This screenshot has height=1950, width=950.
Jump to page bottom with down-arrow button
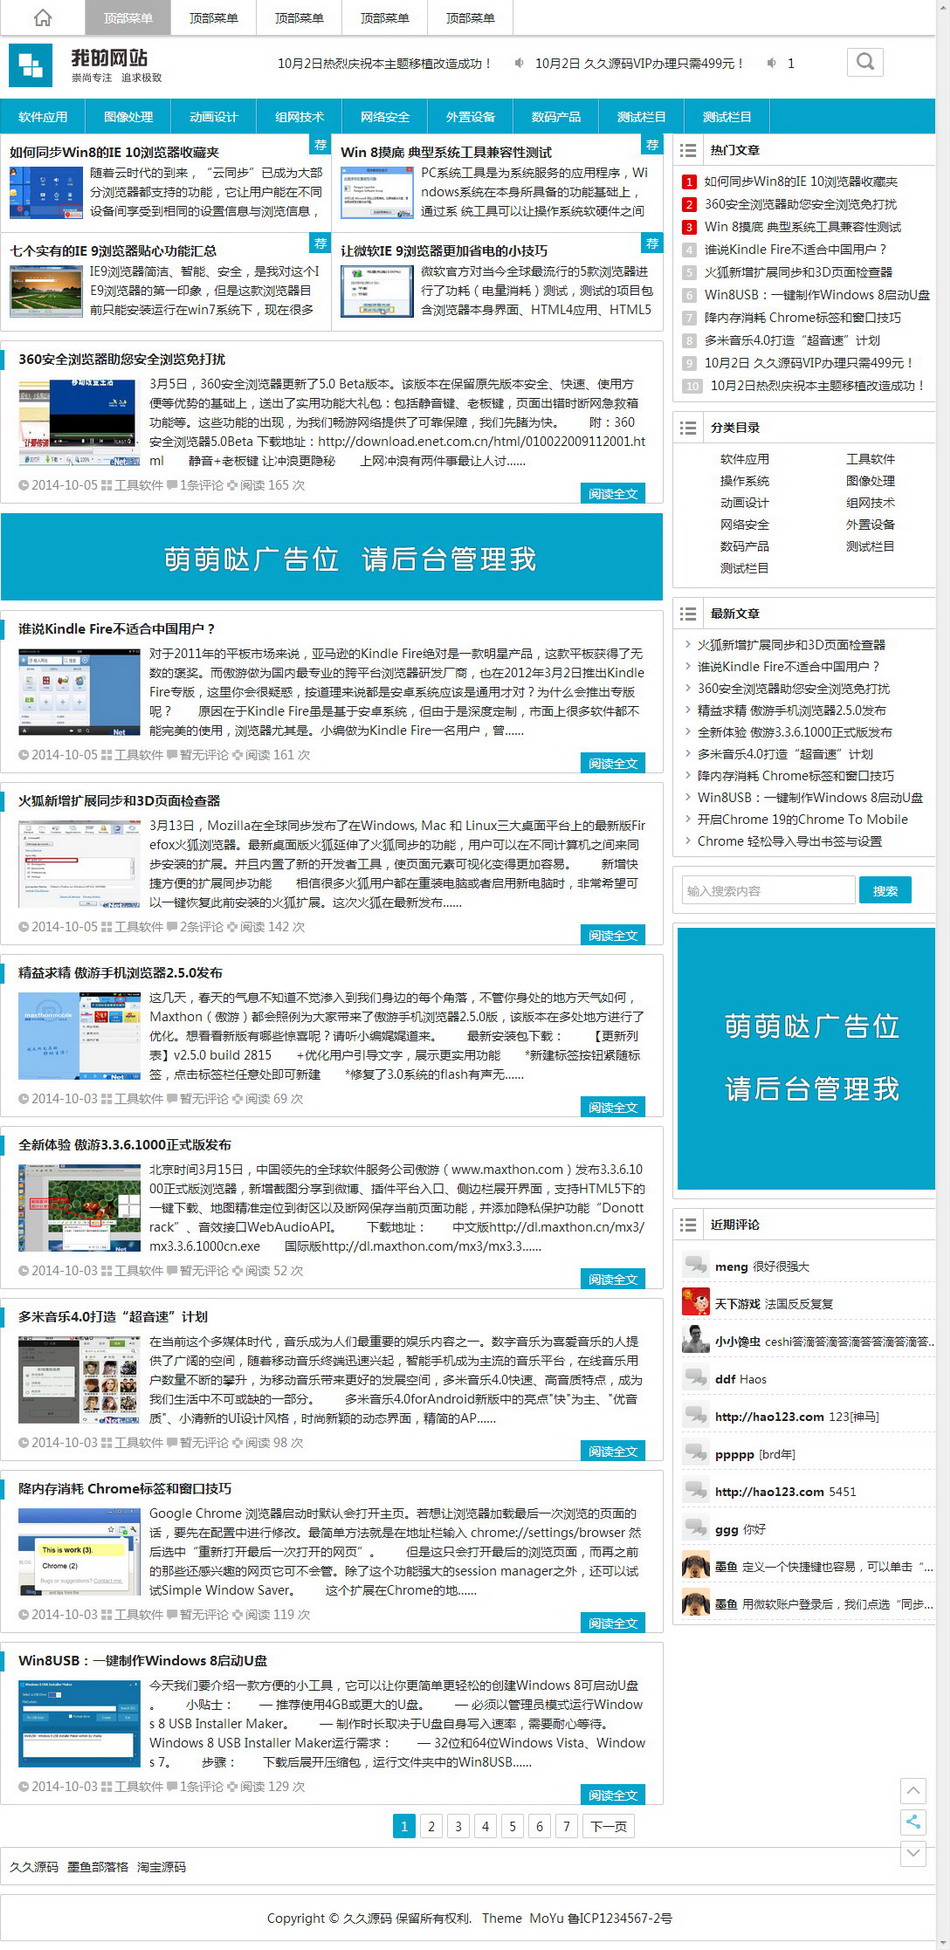tap(913, 1852)
